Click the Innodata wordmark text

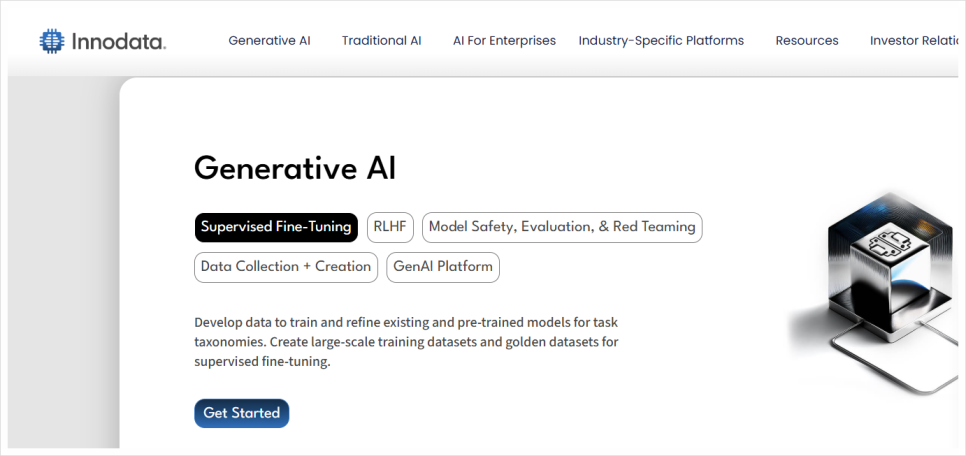[x=118, y=42]
